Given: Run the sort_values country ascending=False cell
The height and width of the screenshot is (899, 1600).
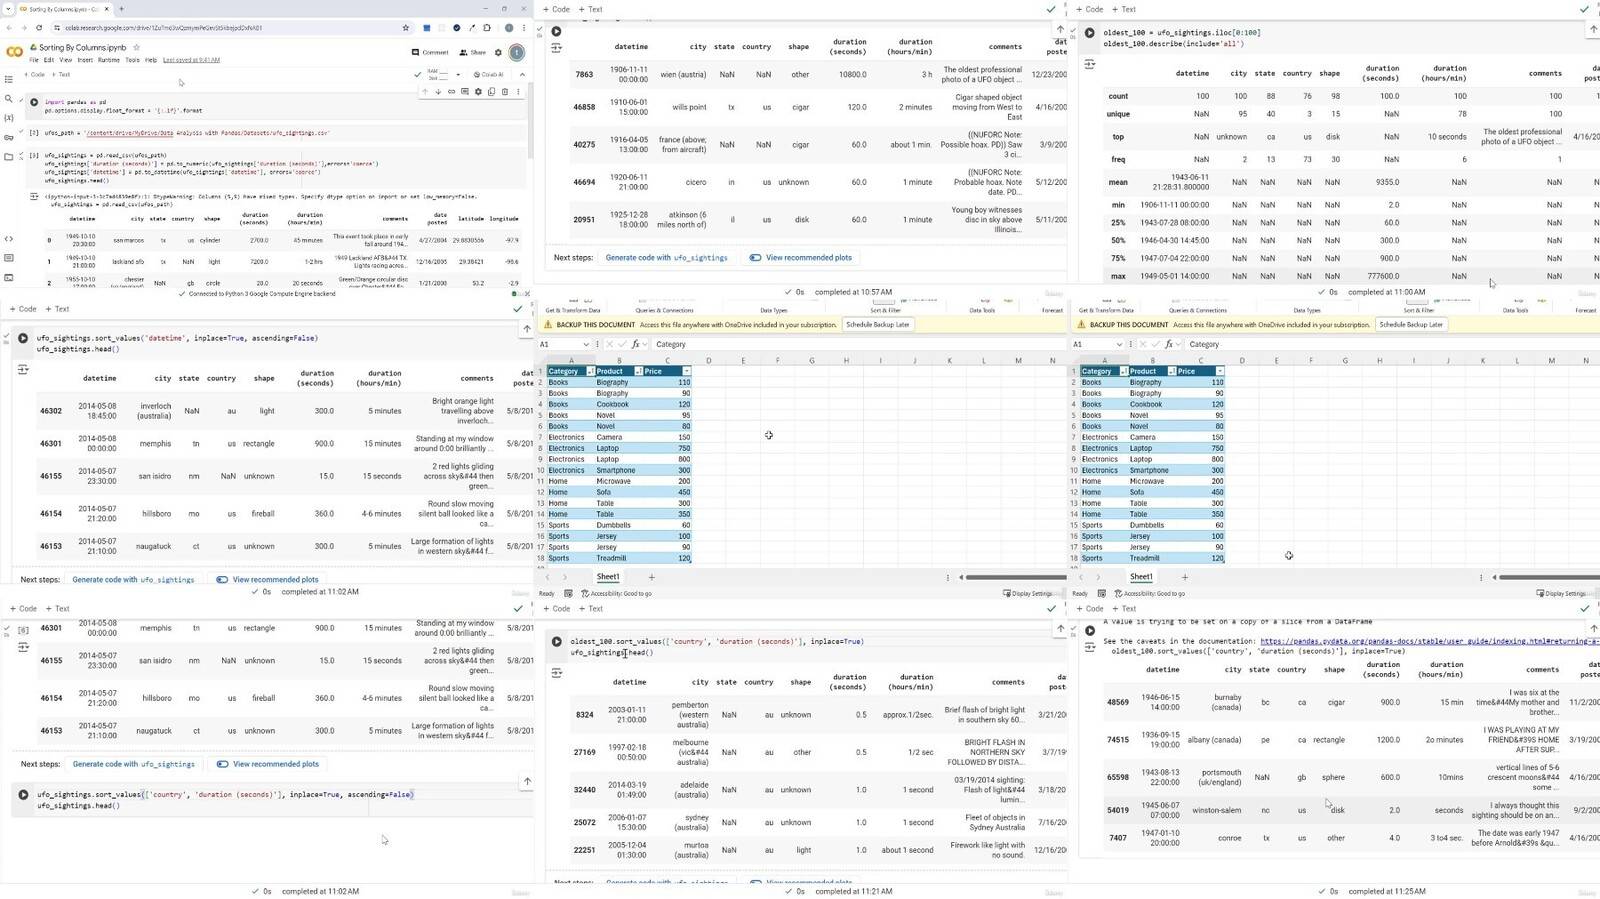Looking at the screenshot, I should [23, 795].
